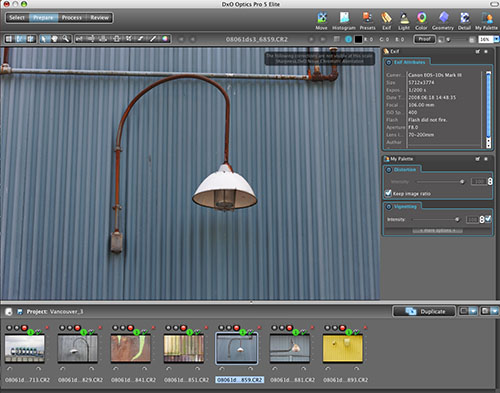Click the red light above 893.CR2 thumbnail

[342, 328]
